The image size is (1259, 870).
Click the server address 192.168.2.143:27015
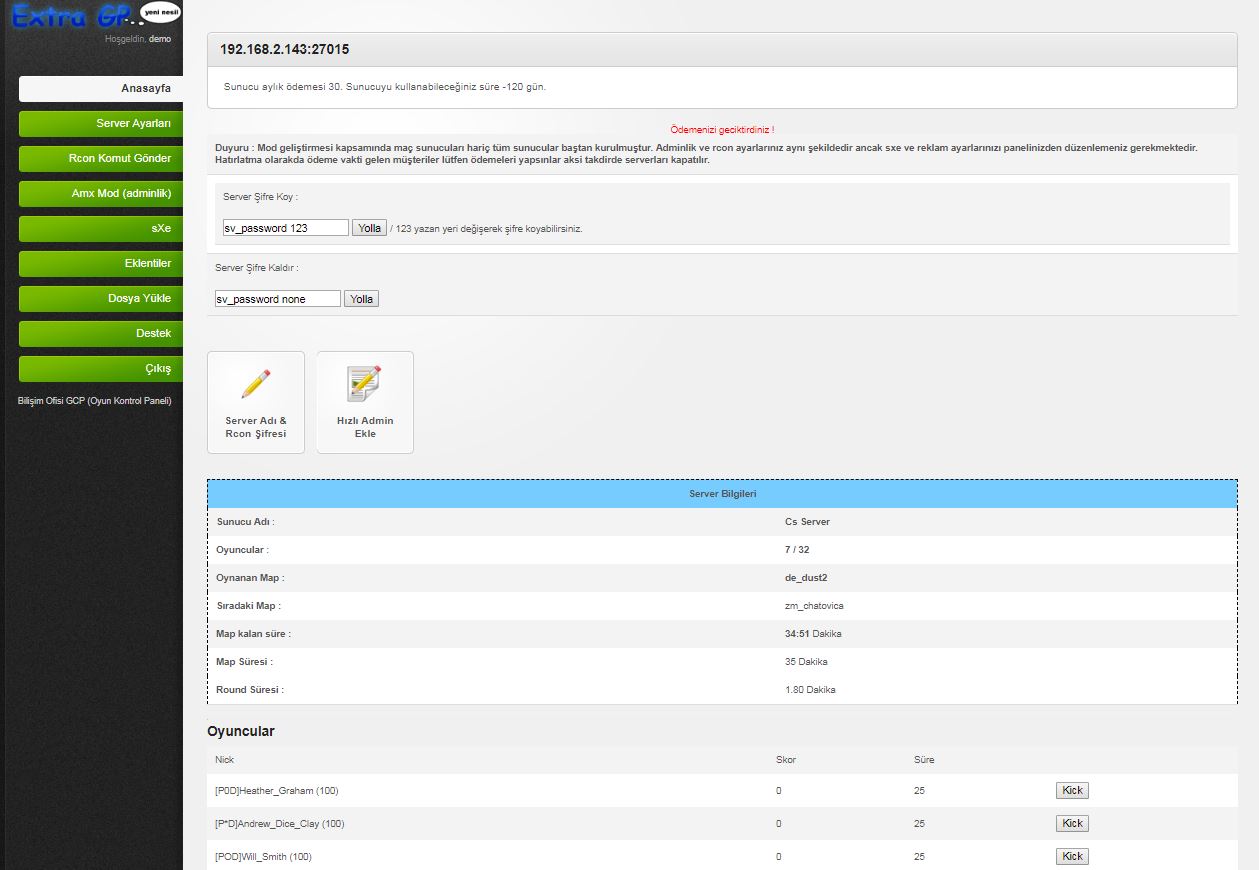[285, 49]
